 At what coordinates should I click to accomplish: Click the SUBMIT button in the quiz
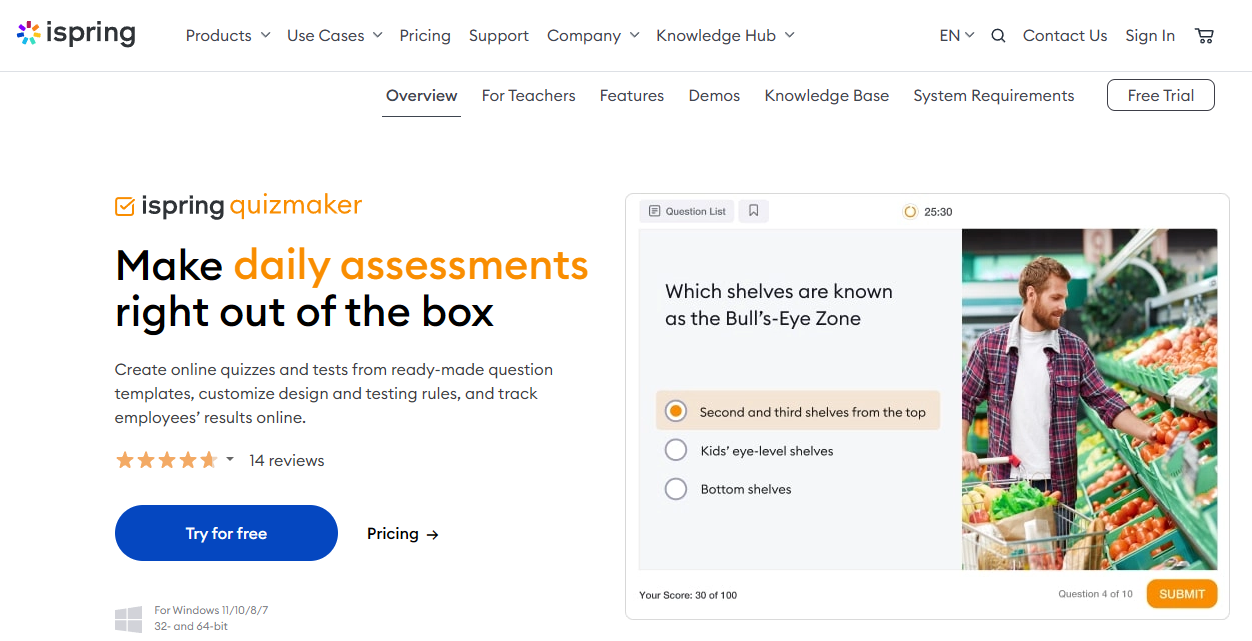(x=1182, y=593)
